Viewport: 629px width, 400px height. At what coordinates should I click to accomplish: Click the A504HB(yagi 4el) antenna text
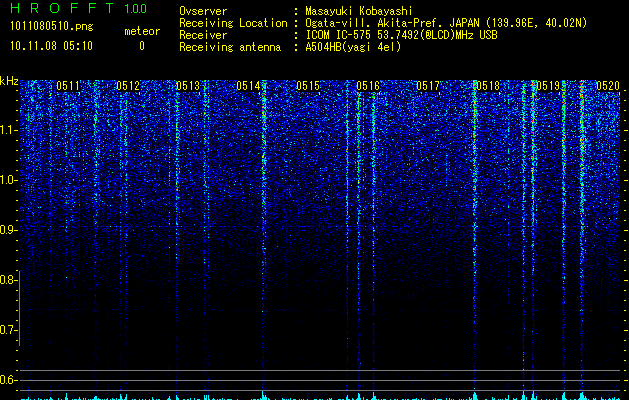tap(353, 47)
